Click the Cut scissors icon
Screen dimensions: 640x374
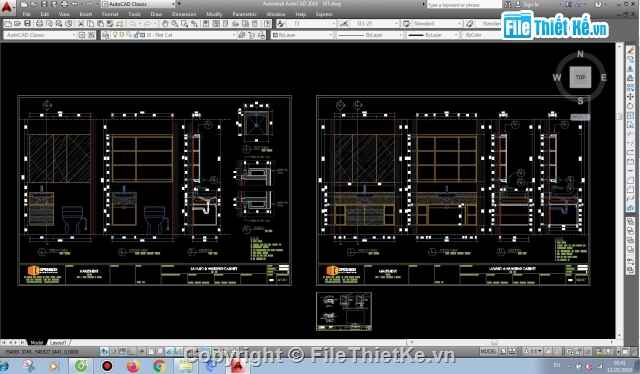click(81, 24)
